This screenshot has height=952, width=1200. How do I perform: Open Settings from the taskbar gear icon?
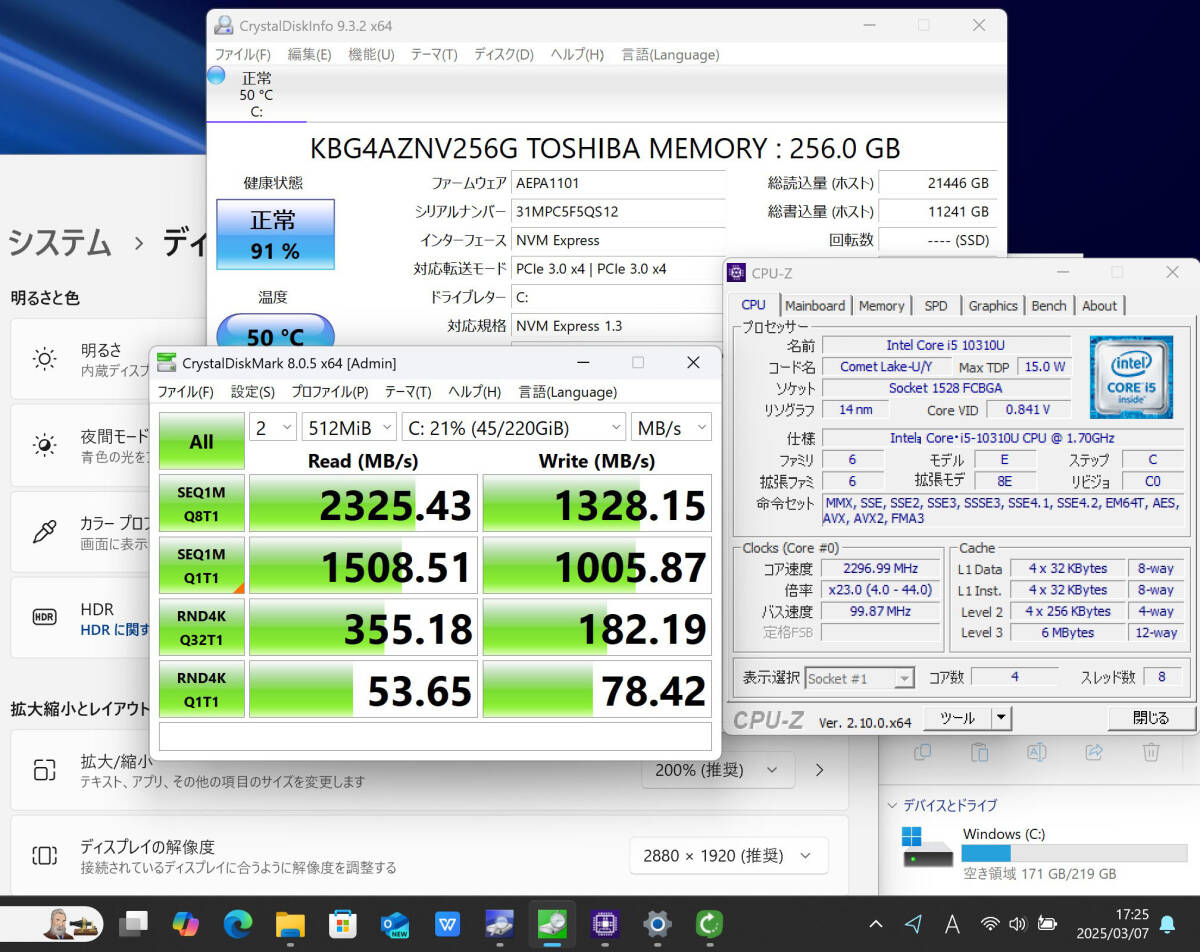(x=657, y=923)
